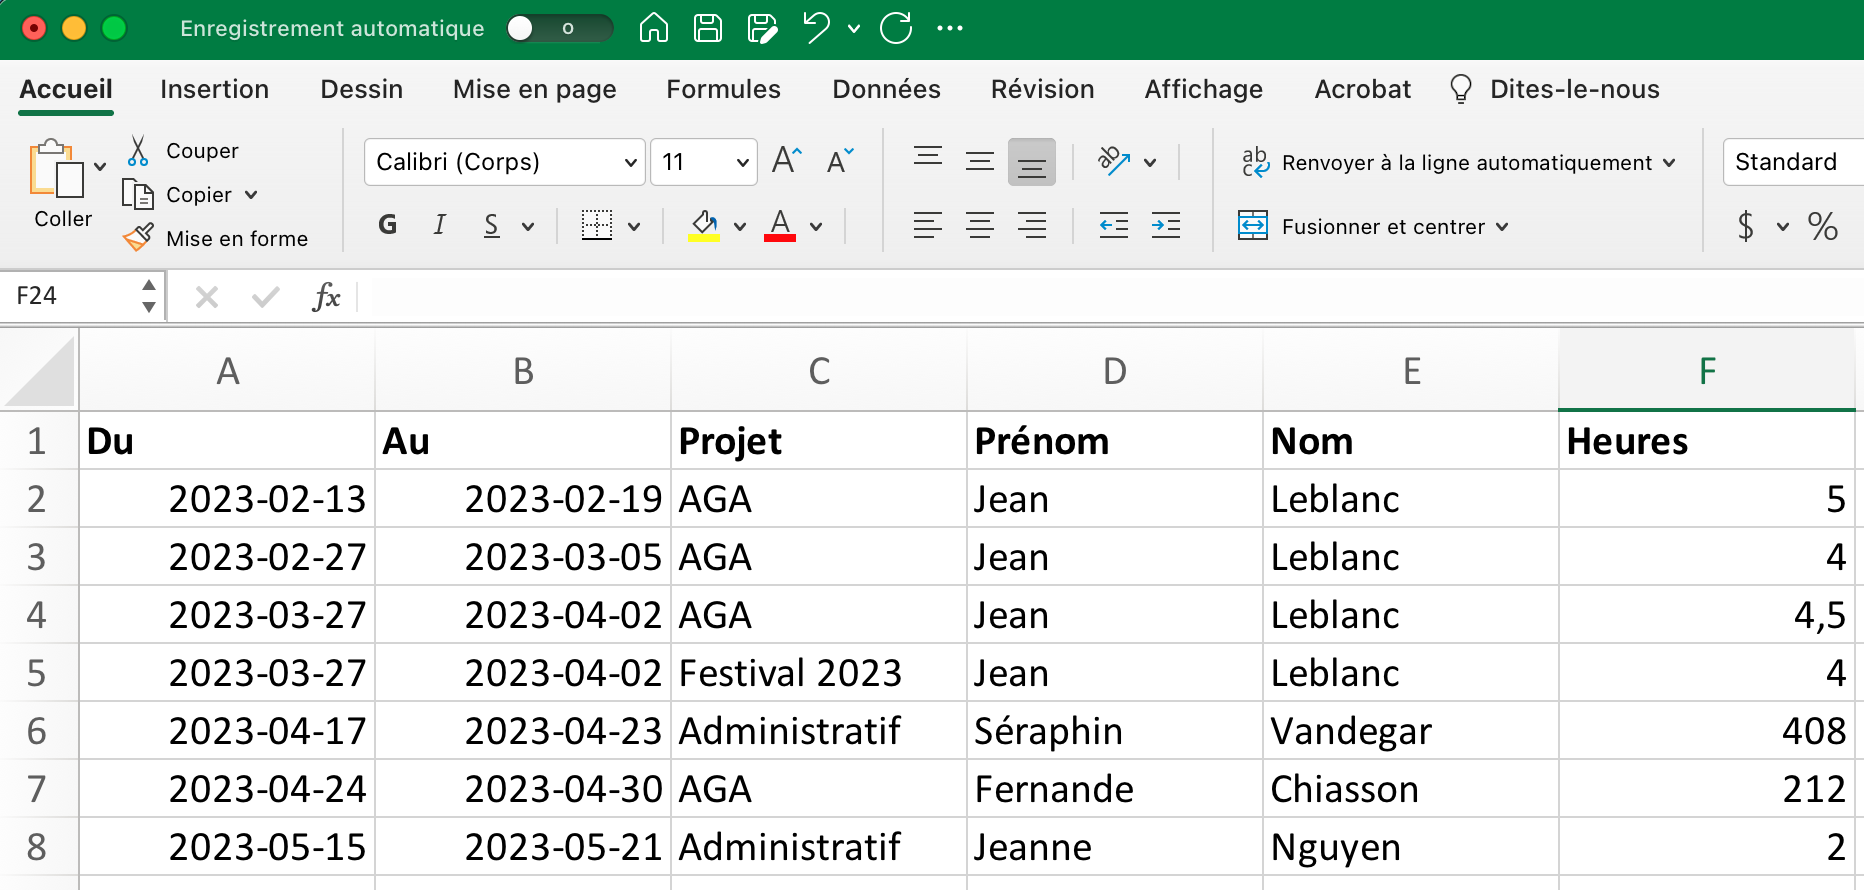
Task: Switch to the Accueil tab
Action: coord(66,89)
